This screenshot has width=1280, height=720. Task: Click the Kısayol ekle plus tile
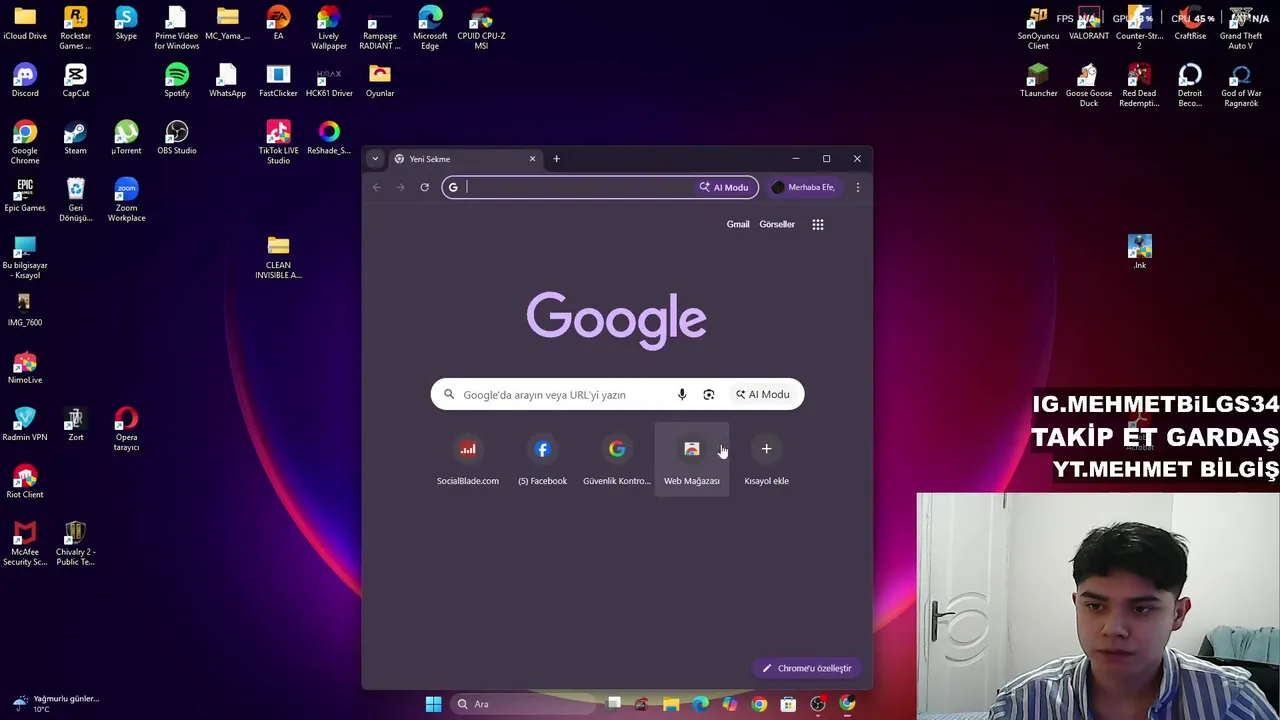[x=766, y=461]
